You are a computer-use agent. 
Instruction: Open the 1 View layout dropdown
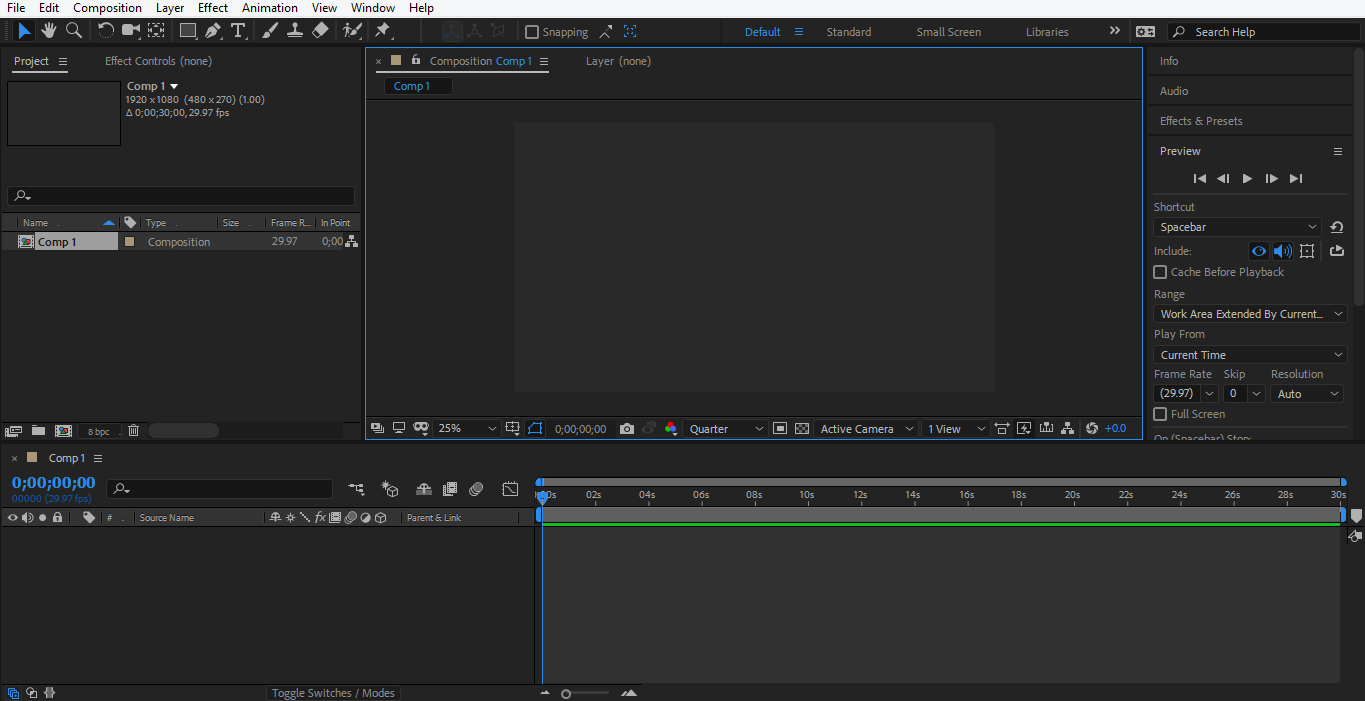[x=955, y=429]
